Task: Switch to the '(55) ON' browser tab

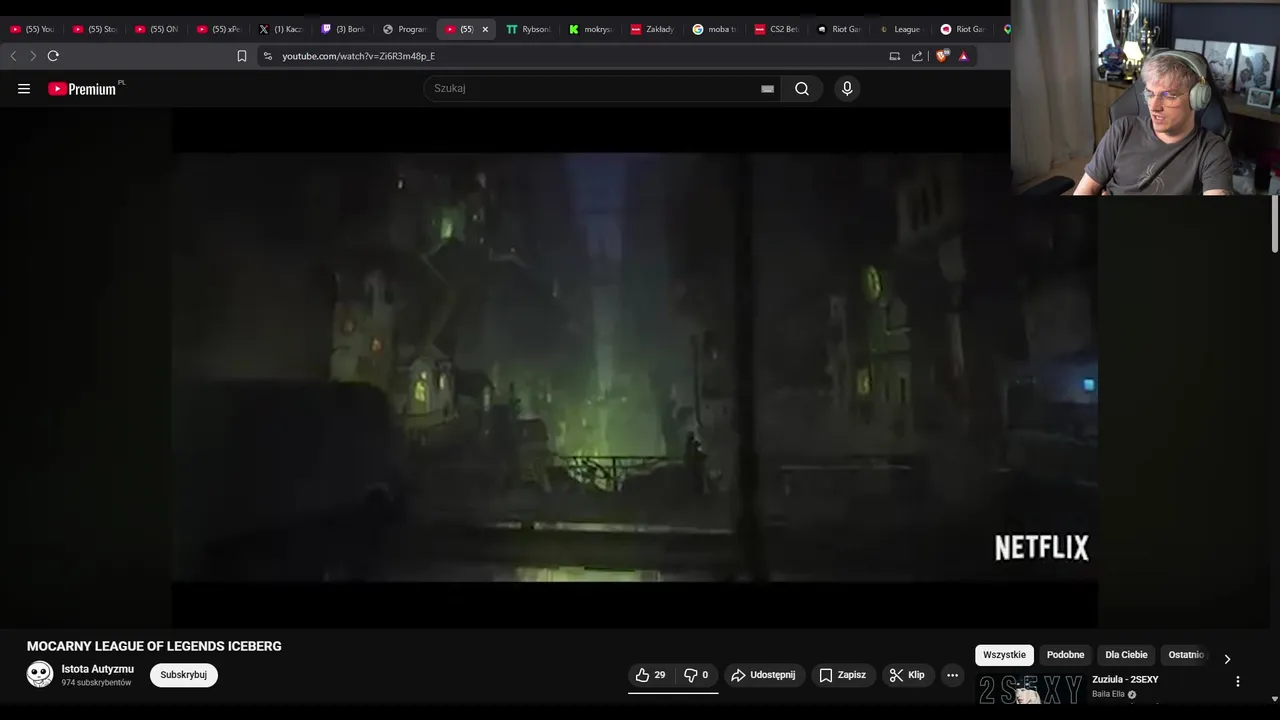Action: [157, 29]
